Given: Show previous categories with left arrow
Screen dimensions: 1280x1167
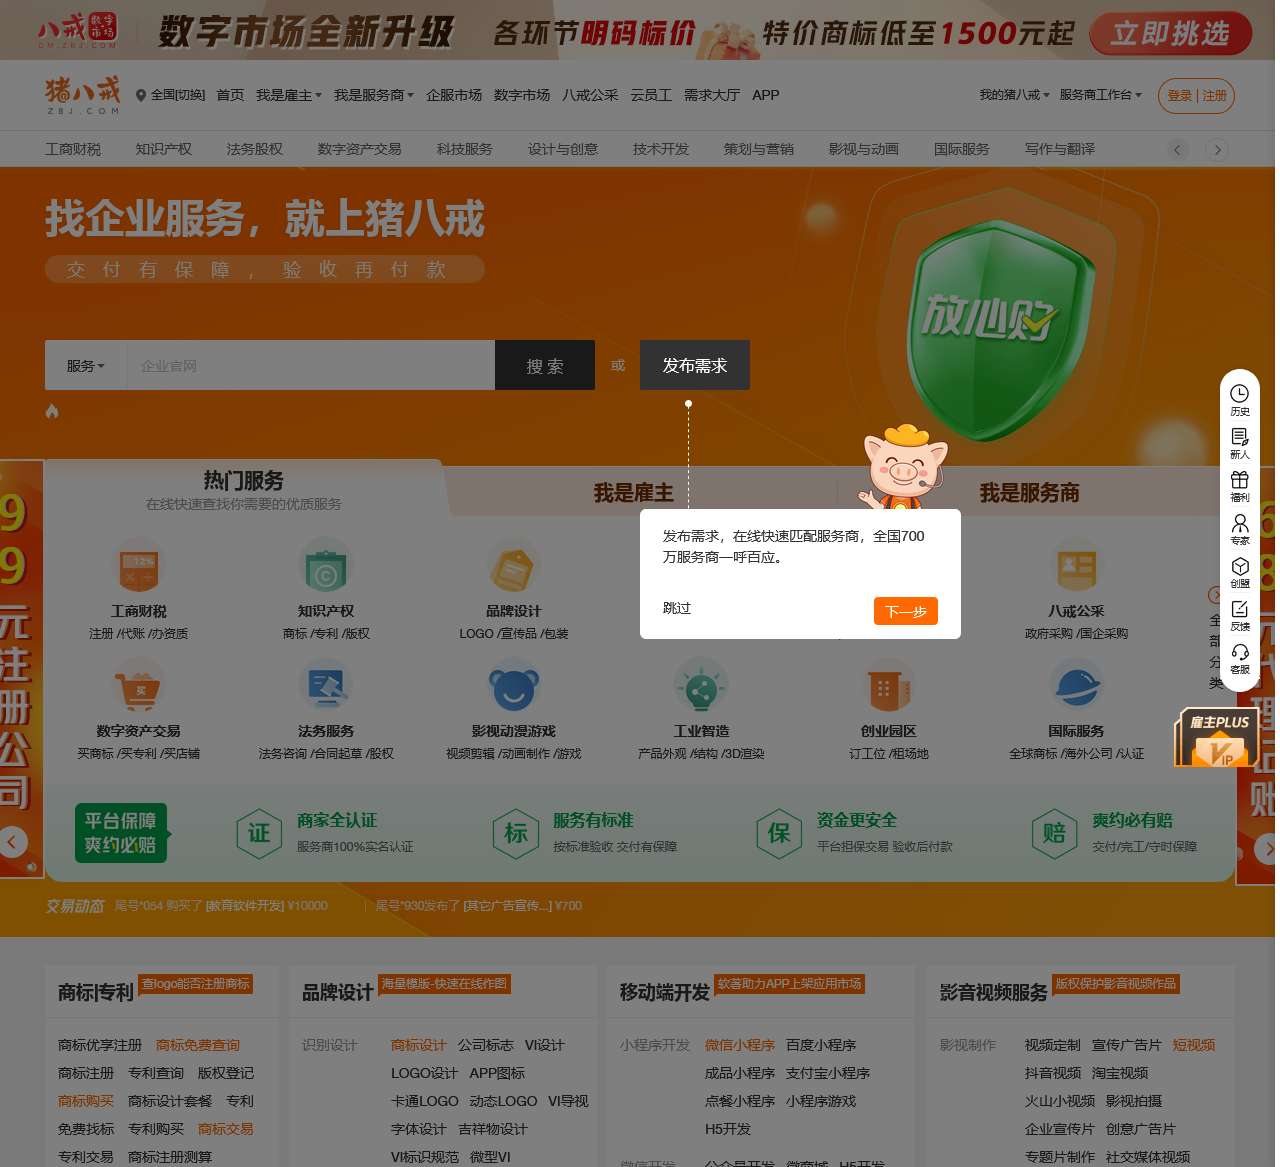Looking at the screenshot, I should coord(1178,150).
